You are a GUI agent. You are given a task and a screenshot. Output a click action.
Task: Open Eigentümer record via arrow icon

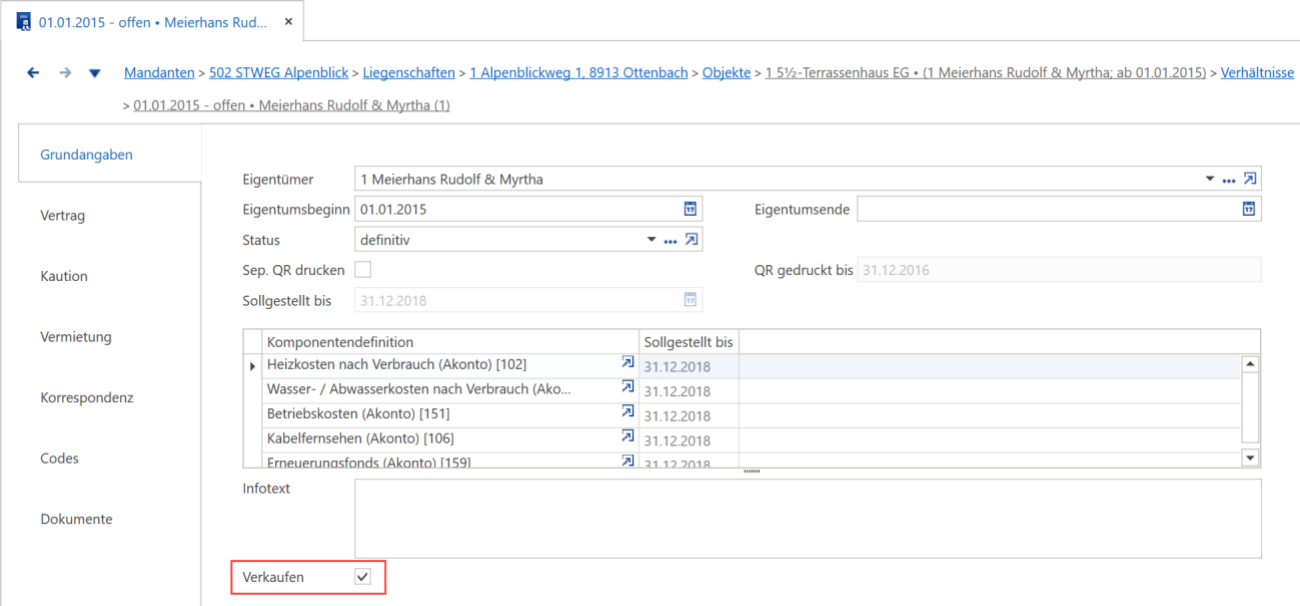(1249, 180)
